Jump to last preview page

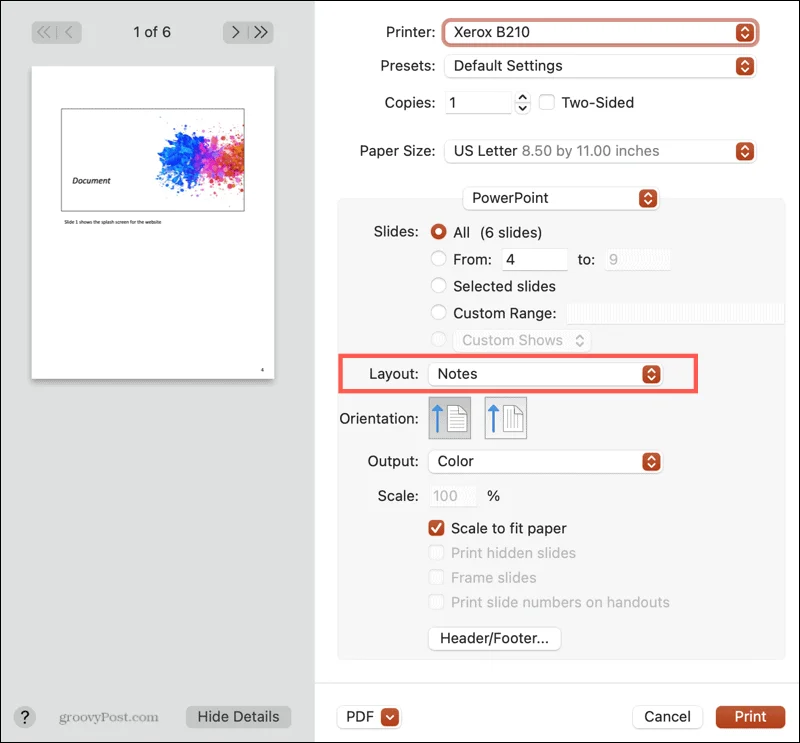point(261,32)
